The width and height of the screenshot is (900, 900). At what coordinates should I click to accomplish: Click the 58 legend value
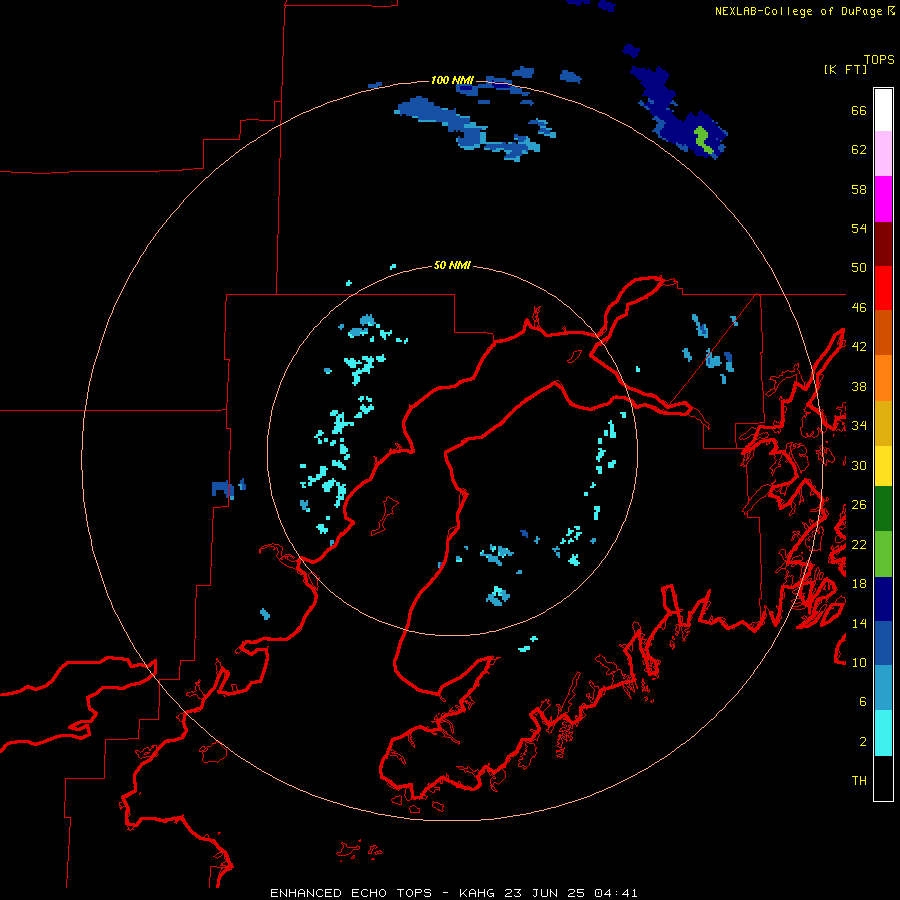[x=859, y=189]
